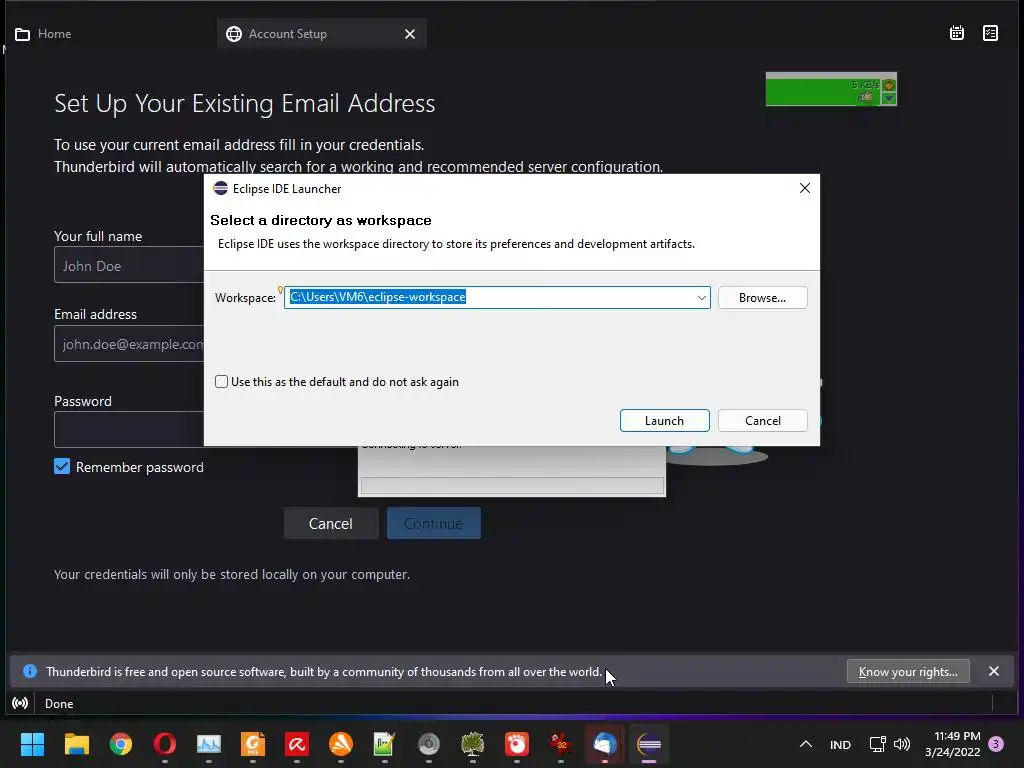The image size is (1024, 768).
Task: Open the gray disc app on taskbar
Action: [429, 744]
